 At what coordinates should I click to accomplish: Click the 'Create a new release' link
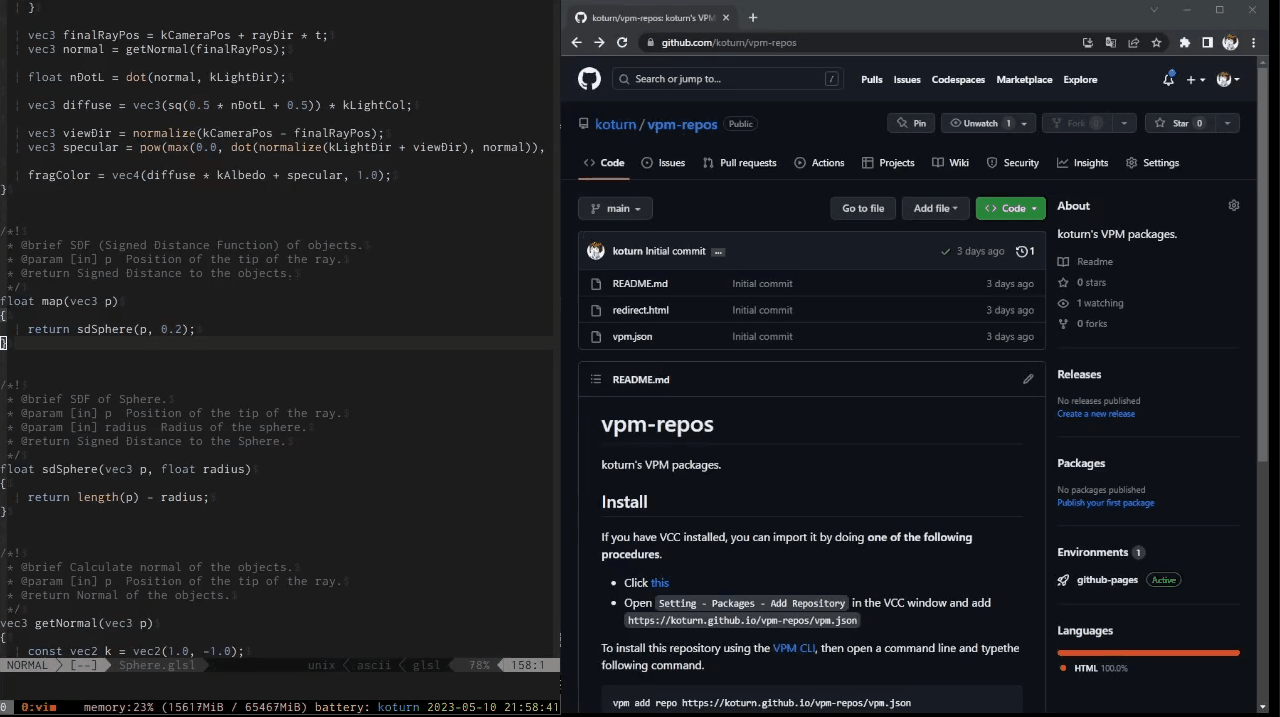point(1096,414)
